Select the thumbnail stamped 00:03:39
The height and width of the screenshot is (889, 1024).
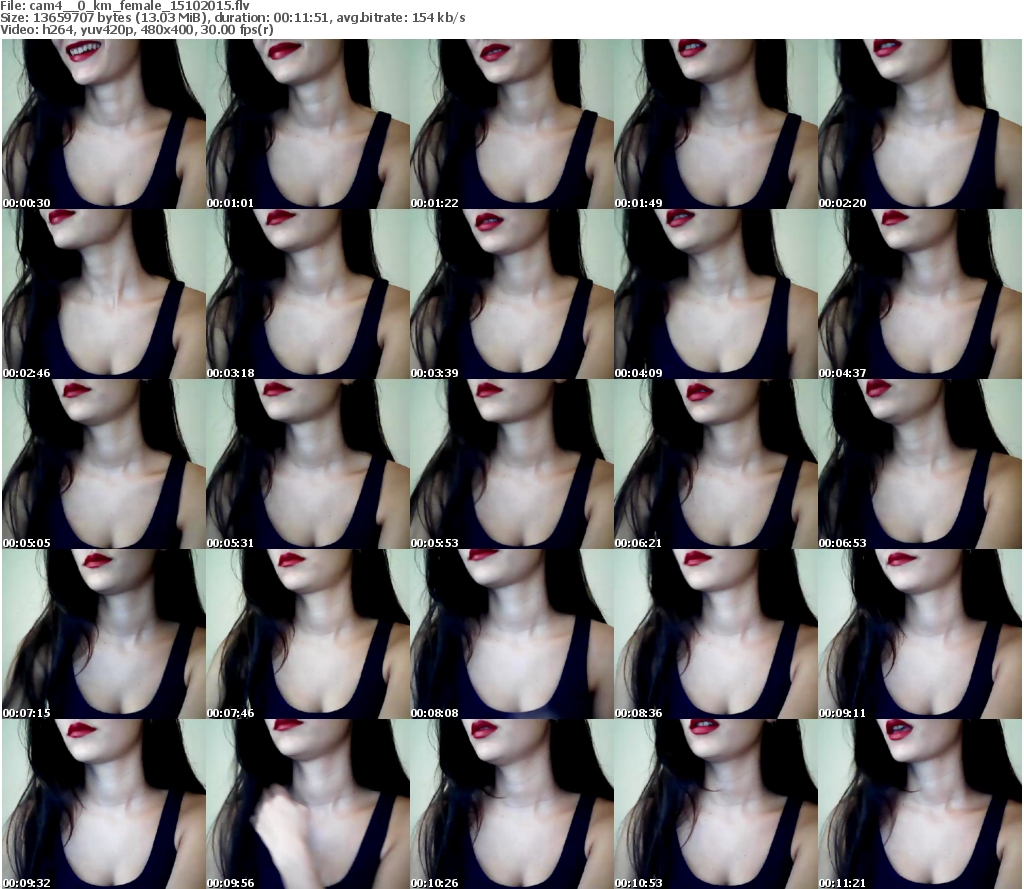pyautogui.click(x=512, y=294)
